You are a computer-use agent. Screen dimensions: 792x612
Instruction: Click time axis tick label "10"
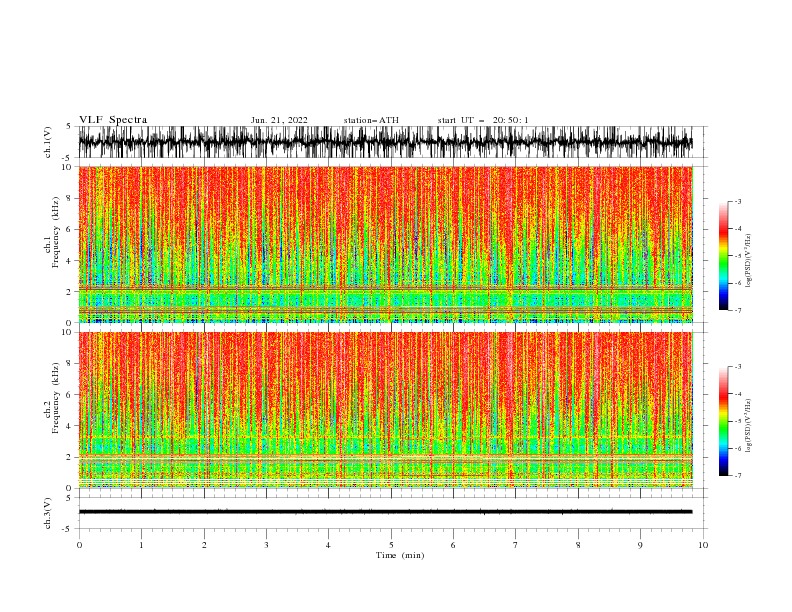(x=703, y=545)
